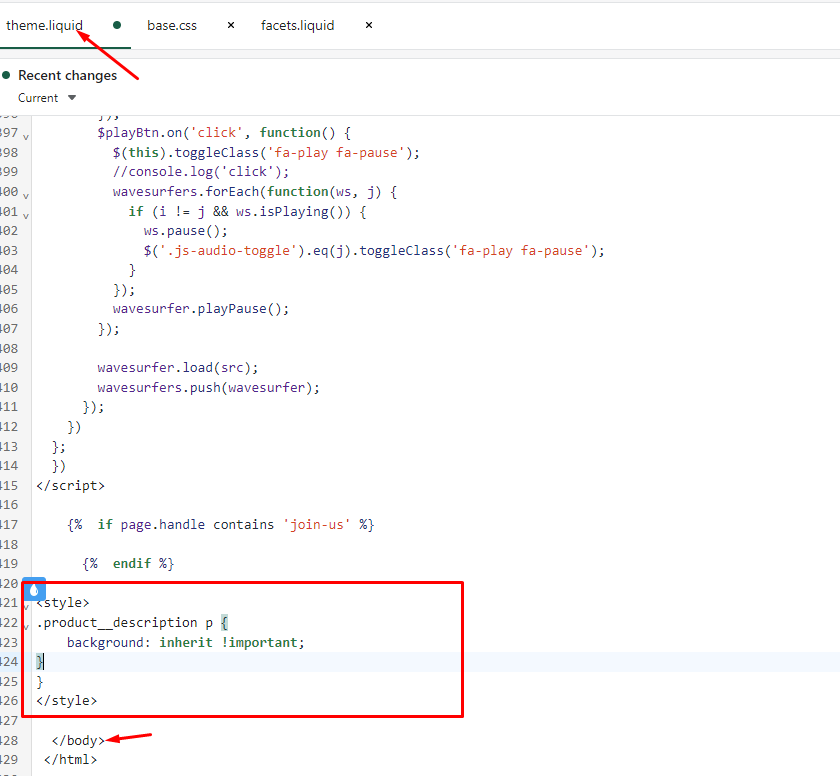The width and height of the screenshot is (840, 776).
Task: Close the base.css tab
Action: [x=231, y=25]
